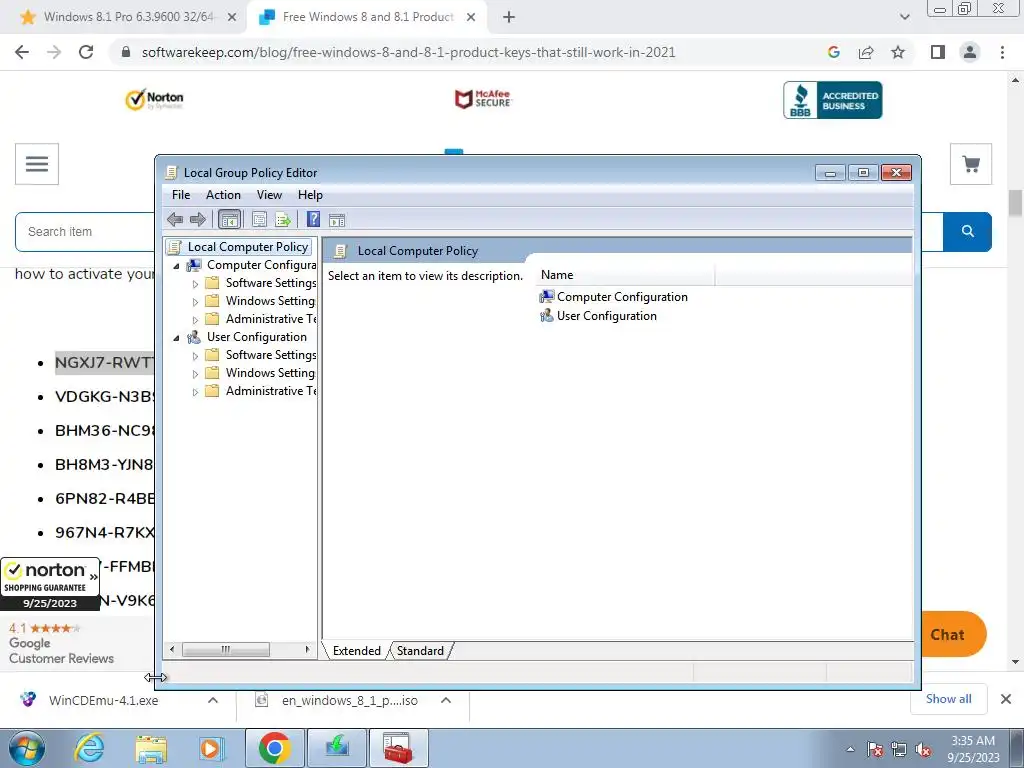Image resolution: width=1024 pixels, height=768 pixels.
Task: Click Show all downloads link
Action: (x=948, y=699)
